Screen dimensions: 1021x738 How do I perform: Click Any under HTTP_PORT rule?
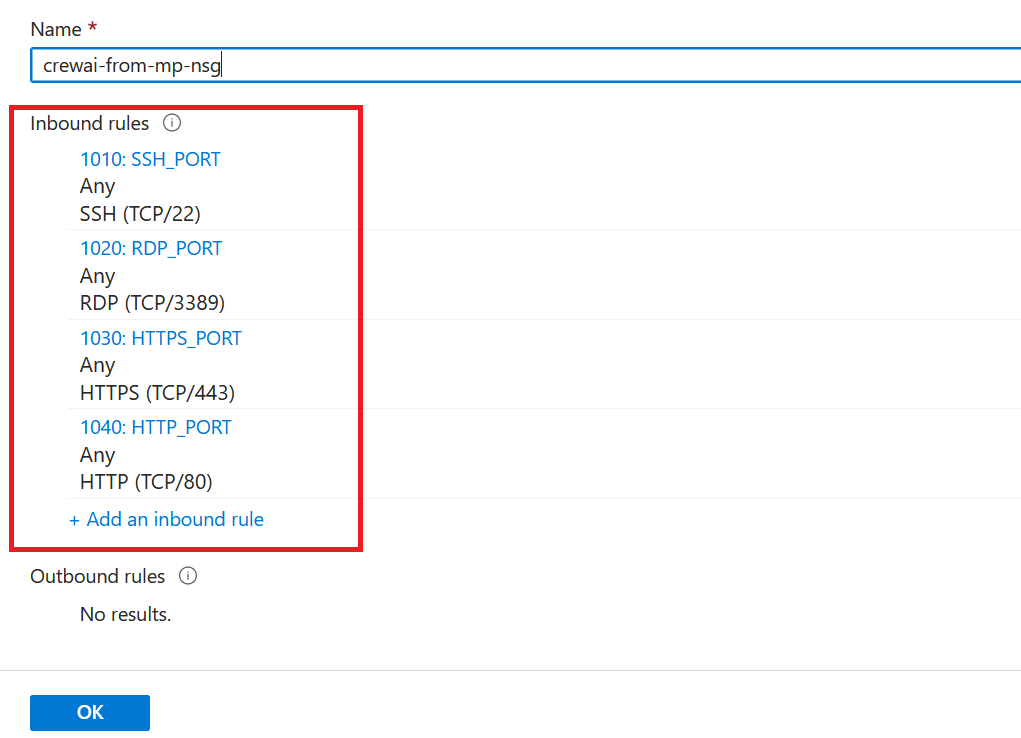[x=98, y=455]
